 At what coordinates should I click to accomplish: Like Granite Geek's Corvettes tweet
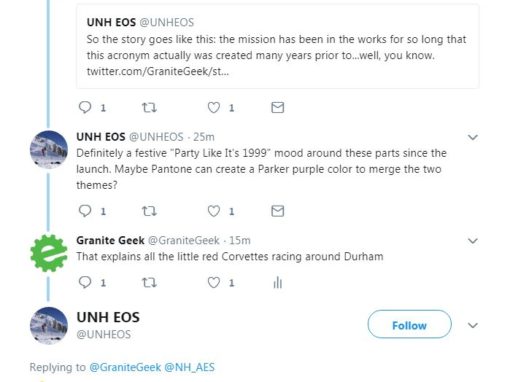click(x=214, y=282)
